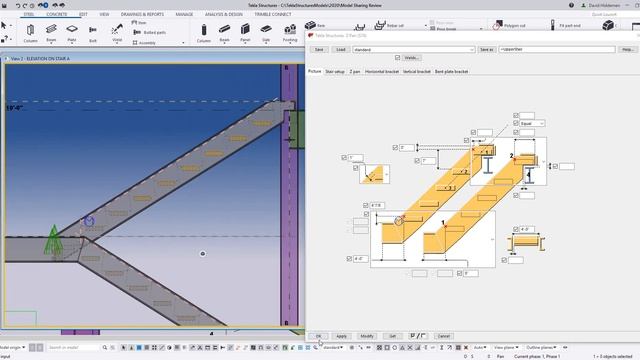Click the Assembly command in ribbon

(144, 42)
